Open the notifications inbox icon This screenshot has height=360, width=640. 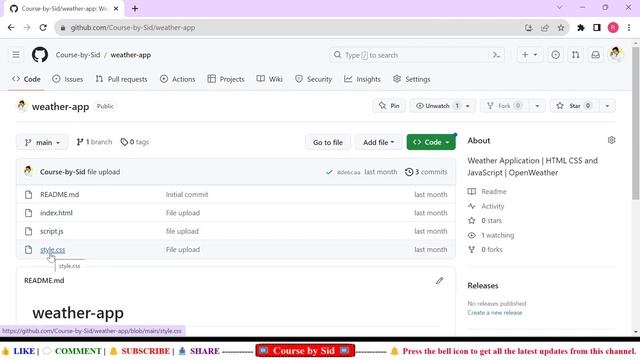click(596, 55)
